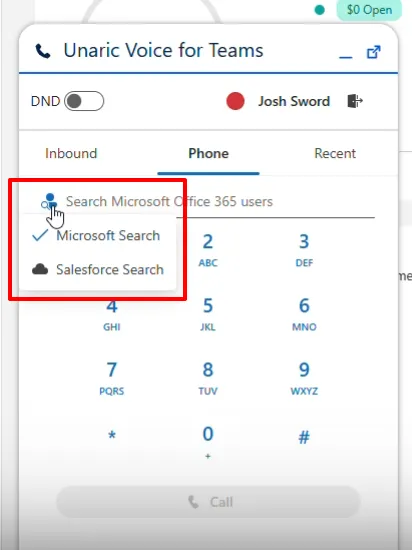This screenshot has height=550, width=412.
Task: Open the Recent tab
Action: [335, 153]
